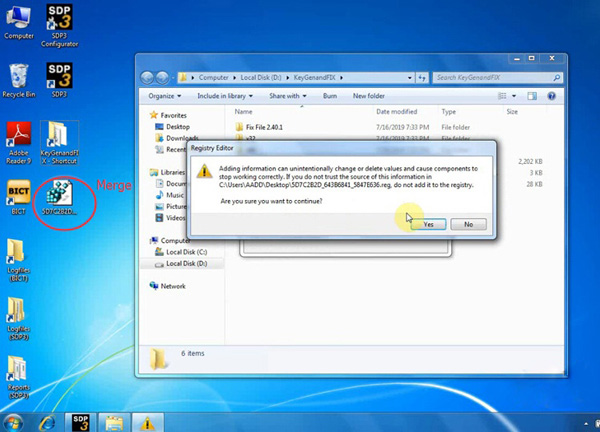Open SDP3 Configurator desktop shortcut
Image resolution: width=600 pixels, height=432 pixels.
(59, 26)
